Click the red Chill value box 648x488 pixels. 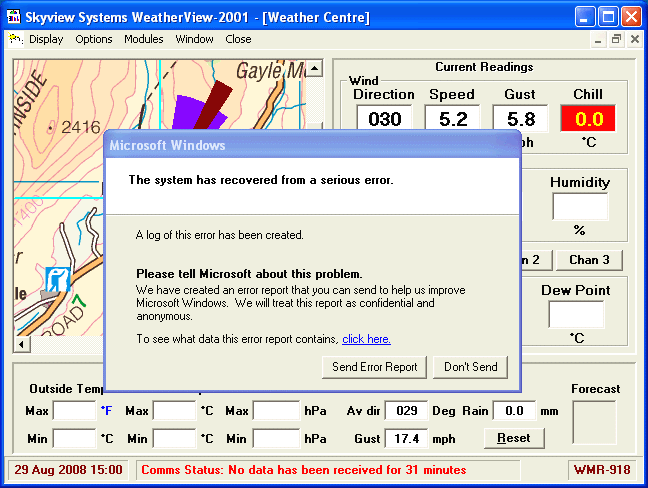587,119
